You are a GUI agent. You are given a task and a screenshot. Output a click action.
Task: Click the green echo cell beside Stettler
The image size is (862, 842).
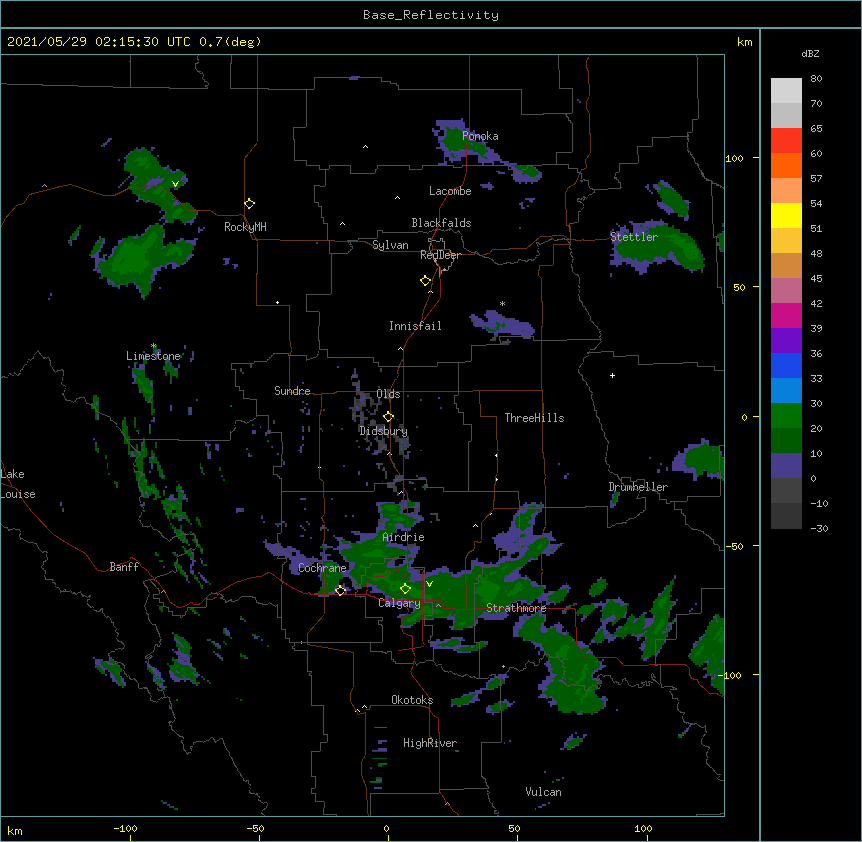pyautogui.click(x=657, y=247)
